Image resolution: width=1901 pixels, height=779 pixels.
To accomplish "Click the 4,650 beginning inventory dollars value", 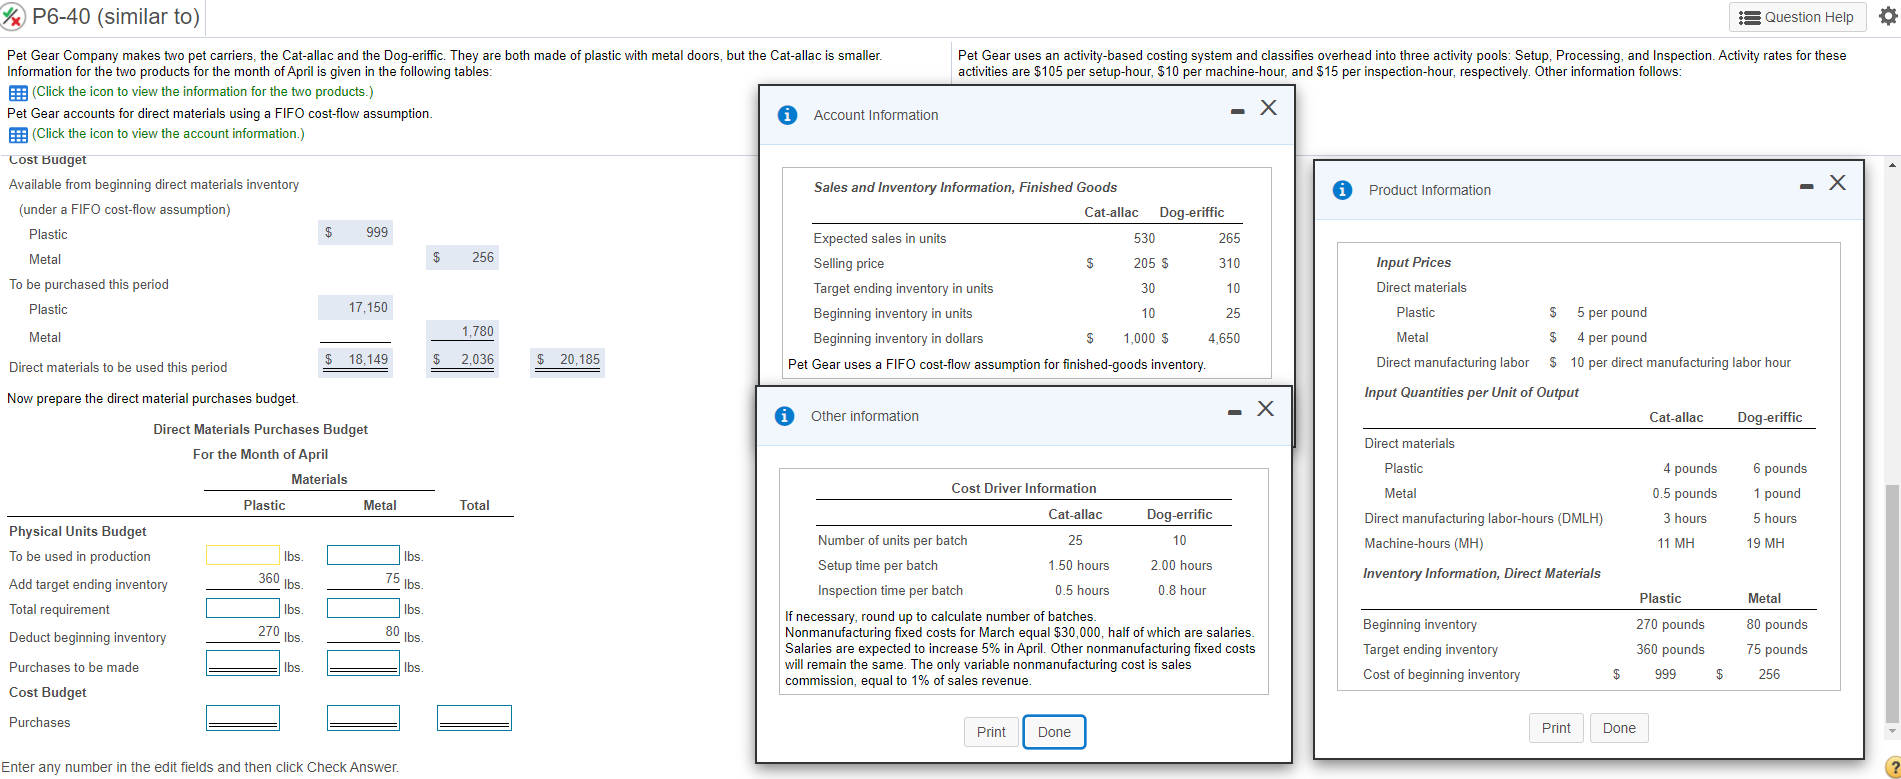I will (1224, 338).
